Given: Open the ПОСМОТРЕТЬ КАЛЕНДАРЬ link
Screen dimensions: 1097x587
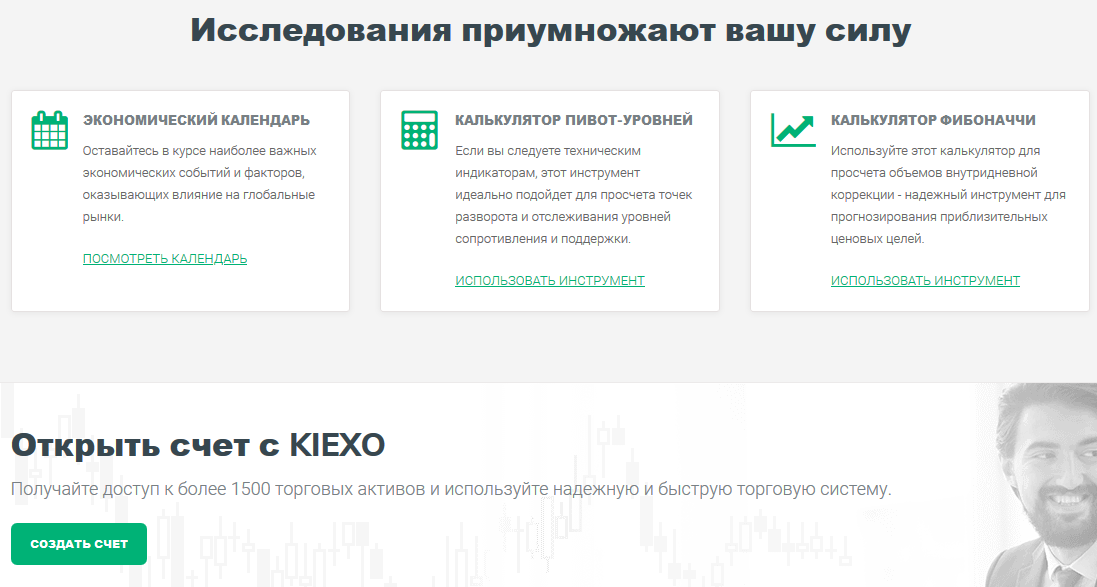Looking at the screenshot, I should [x=165, y=258].
